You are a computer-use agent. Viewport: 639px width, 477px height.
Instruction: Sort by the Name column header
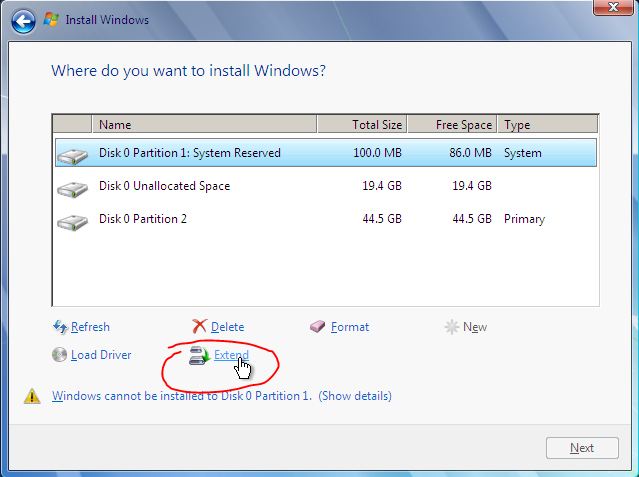(205, 124)
